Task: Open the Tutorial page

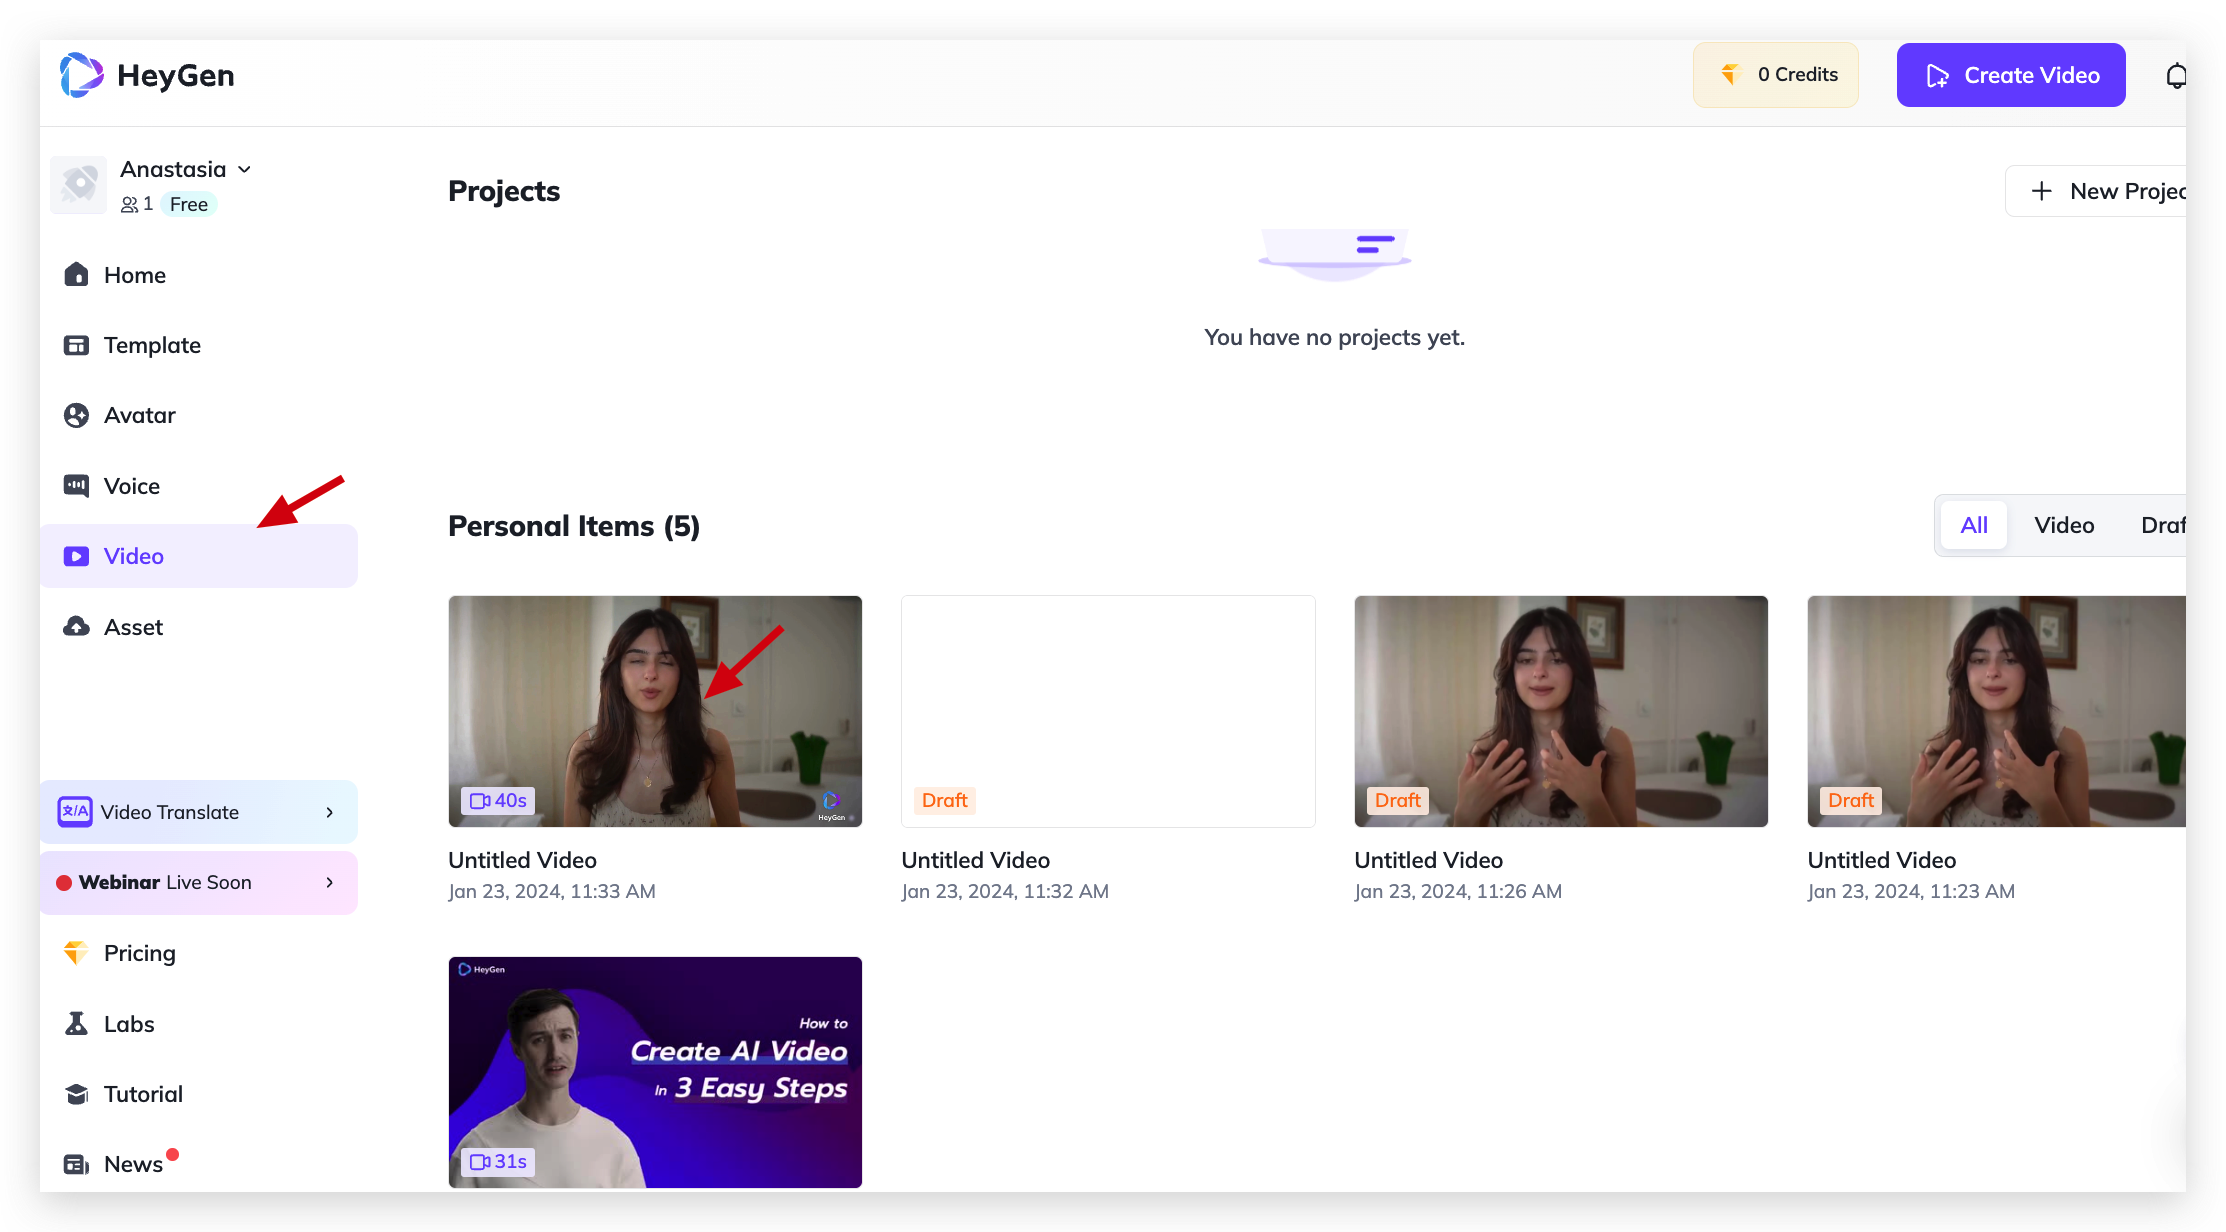Action: coord(142,1094)
